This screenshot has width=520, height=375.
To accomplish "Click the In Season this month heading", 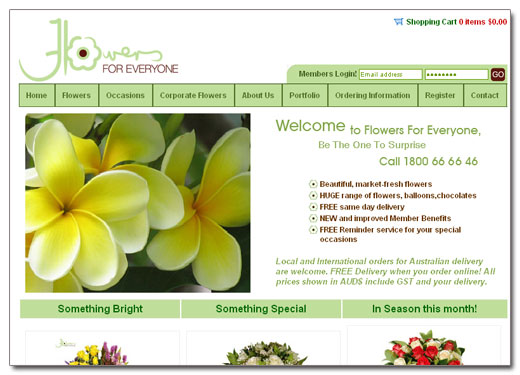I will [x=425, y=309].
